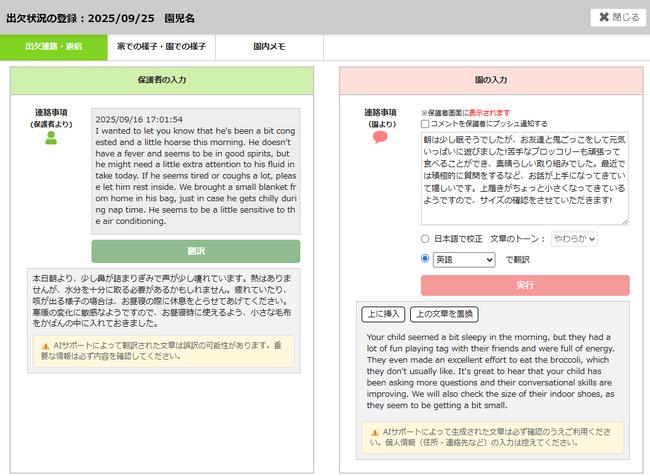The image size is (650, 476).
Task: Open the 英語 language dropdown
Action: tap(466, 259)
